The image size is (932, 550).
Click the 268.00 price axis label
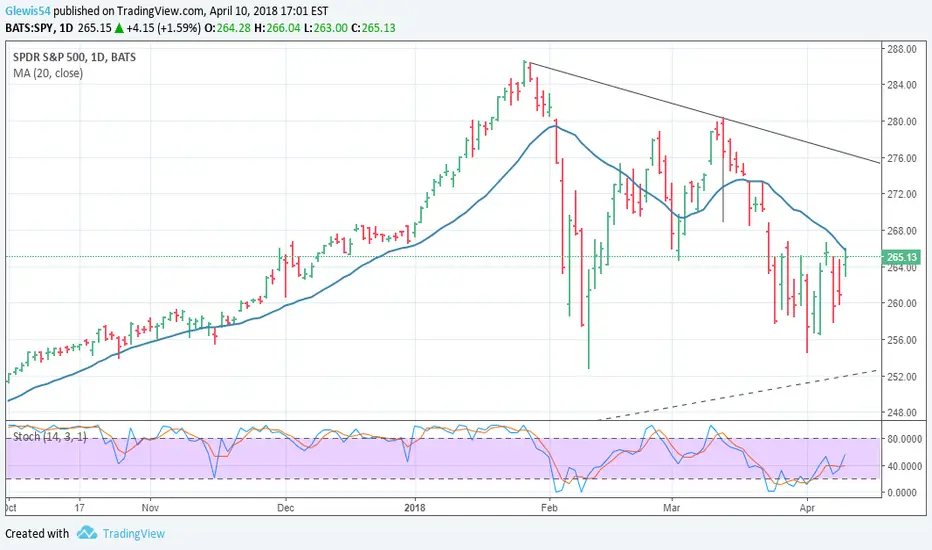(x=902, y=231)
